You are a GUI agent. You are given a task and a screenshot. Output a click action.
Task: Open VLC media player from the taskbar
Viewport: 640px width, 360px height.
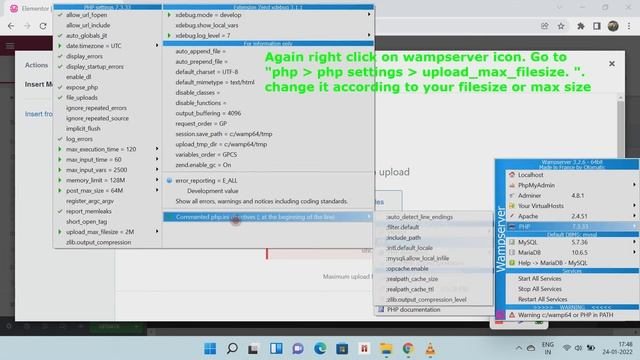(430, 349)
